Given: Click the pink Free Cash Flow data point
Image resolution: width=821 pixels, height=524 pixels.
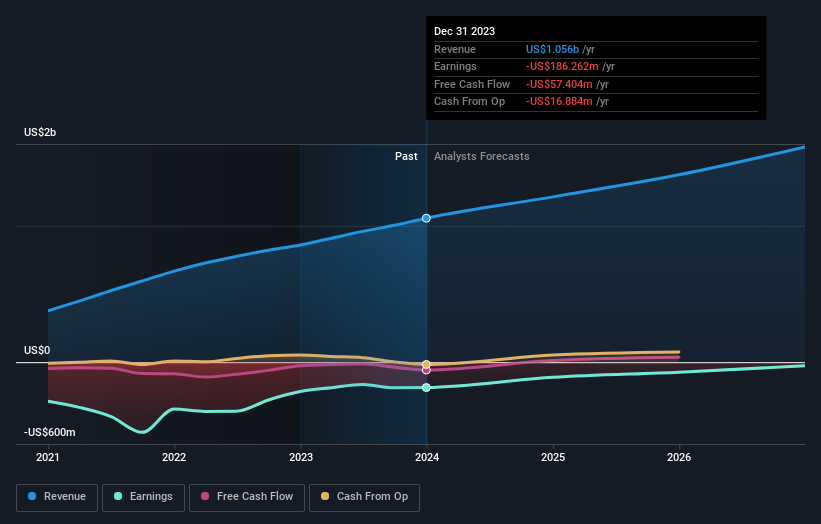Looking at the screenshot, I should tap(426, 370).
